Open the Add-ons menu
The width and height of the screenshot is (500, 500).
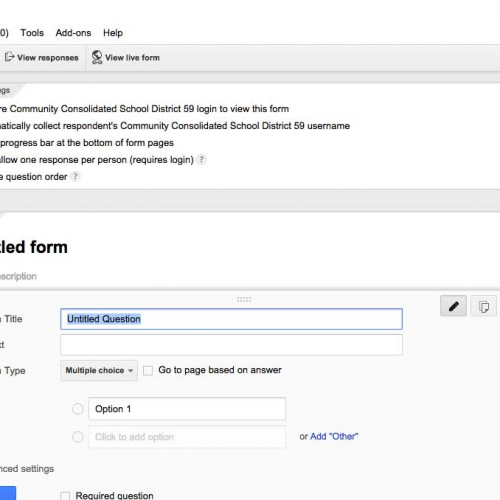click(73, 33)
